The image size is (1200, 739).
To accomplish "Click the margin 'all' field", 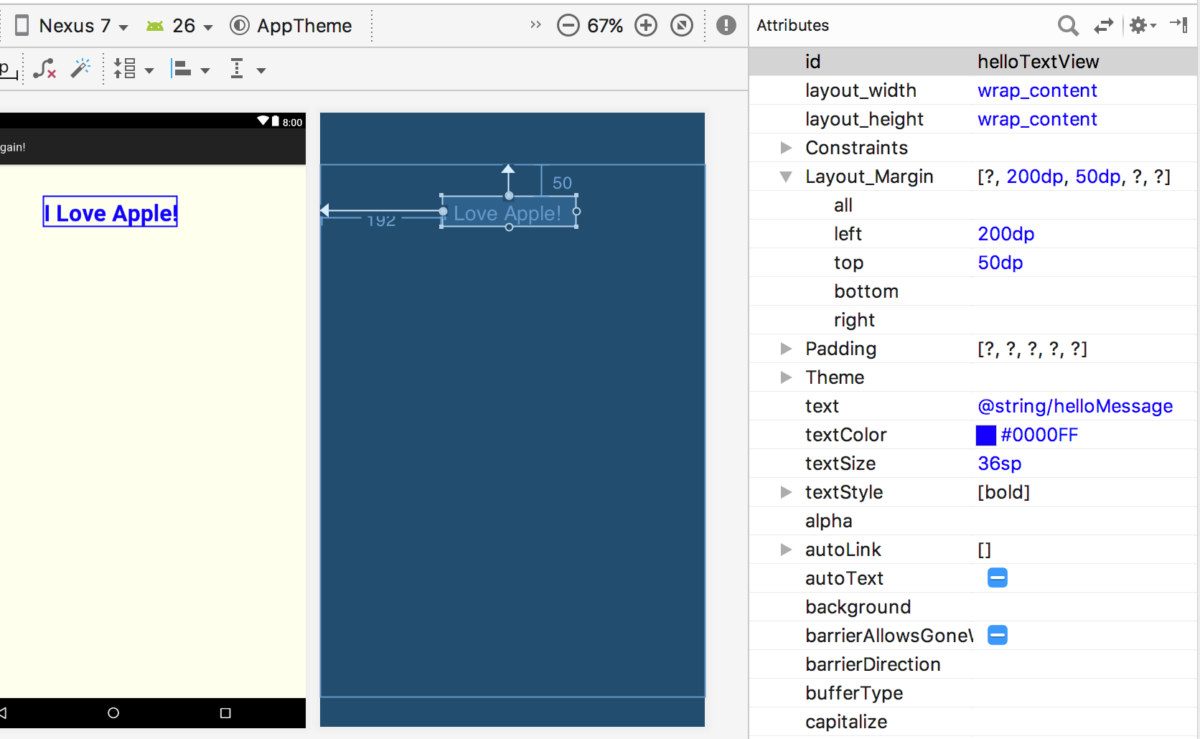I will click(1085, 205).
